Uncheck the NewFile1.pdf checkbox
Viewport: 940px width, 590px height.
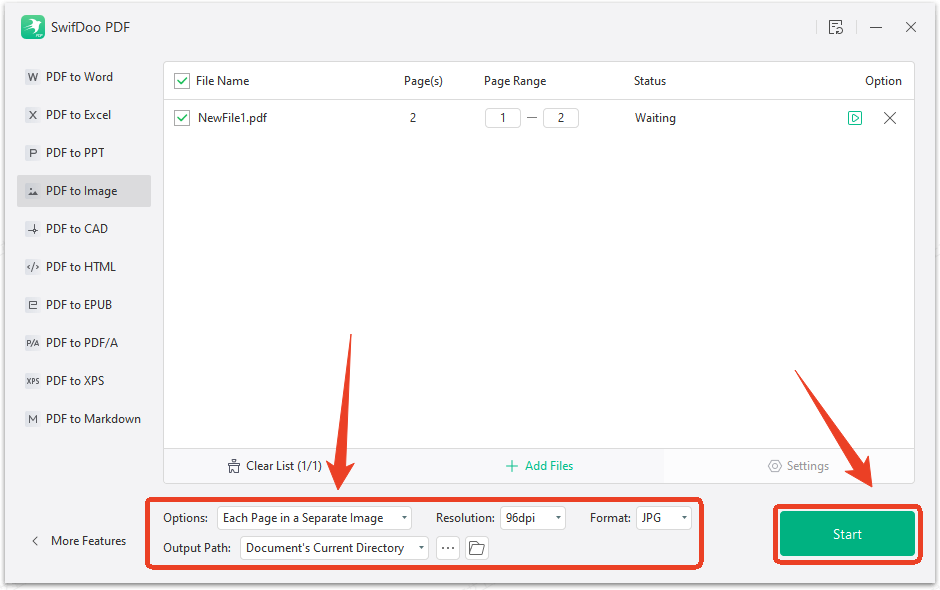(x=182, y=118)
